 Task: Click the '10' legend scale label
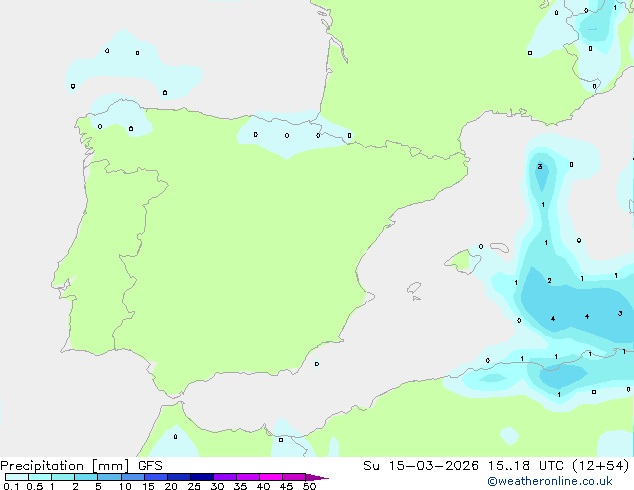click(125, 486)
